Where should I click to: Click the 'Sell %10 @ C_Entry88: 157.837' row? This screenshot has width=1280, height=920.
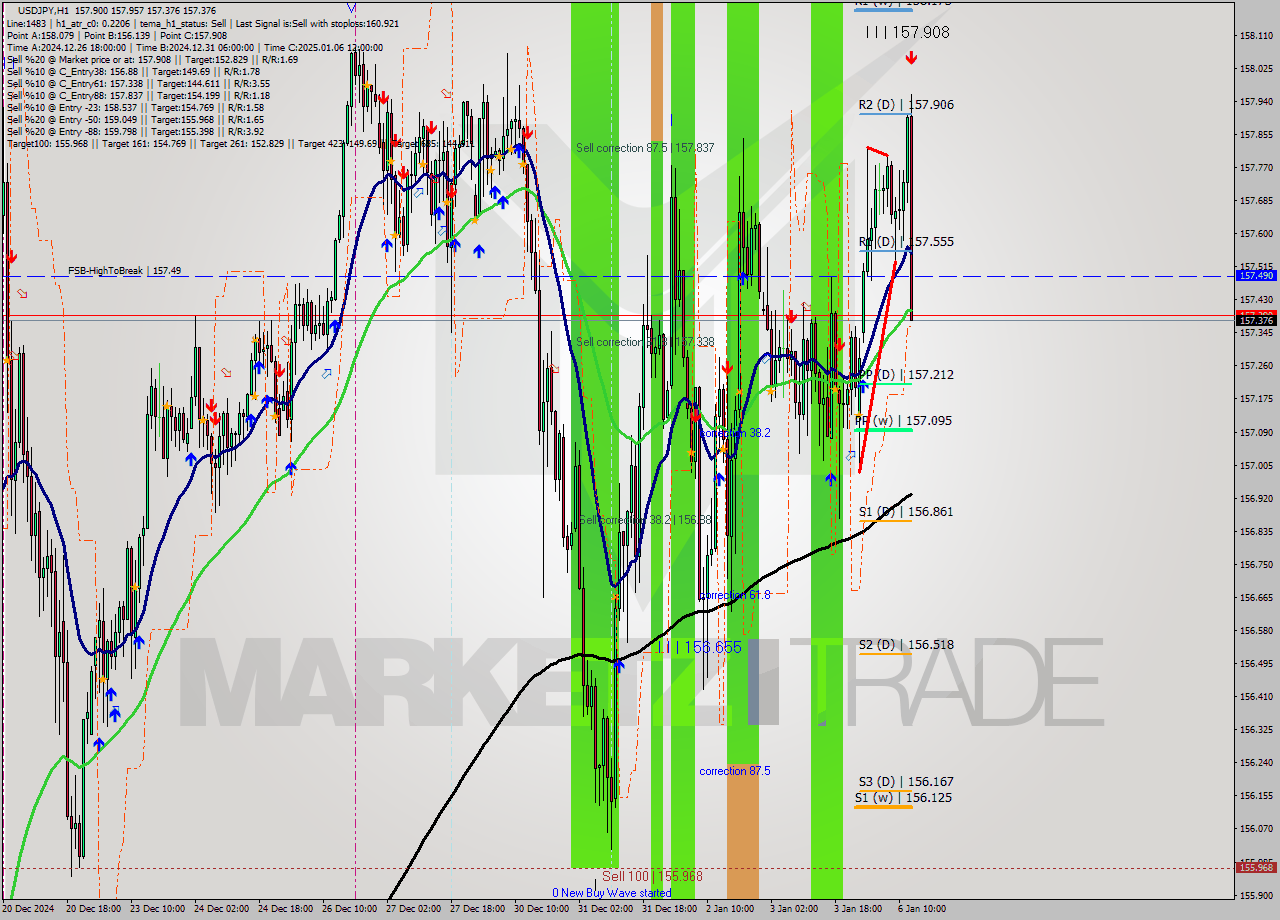point(138,95)
